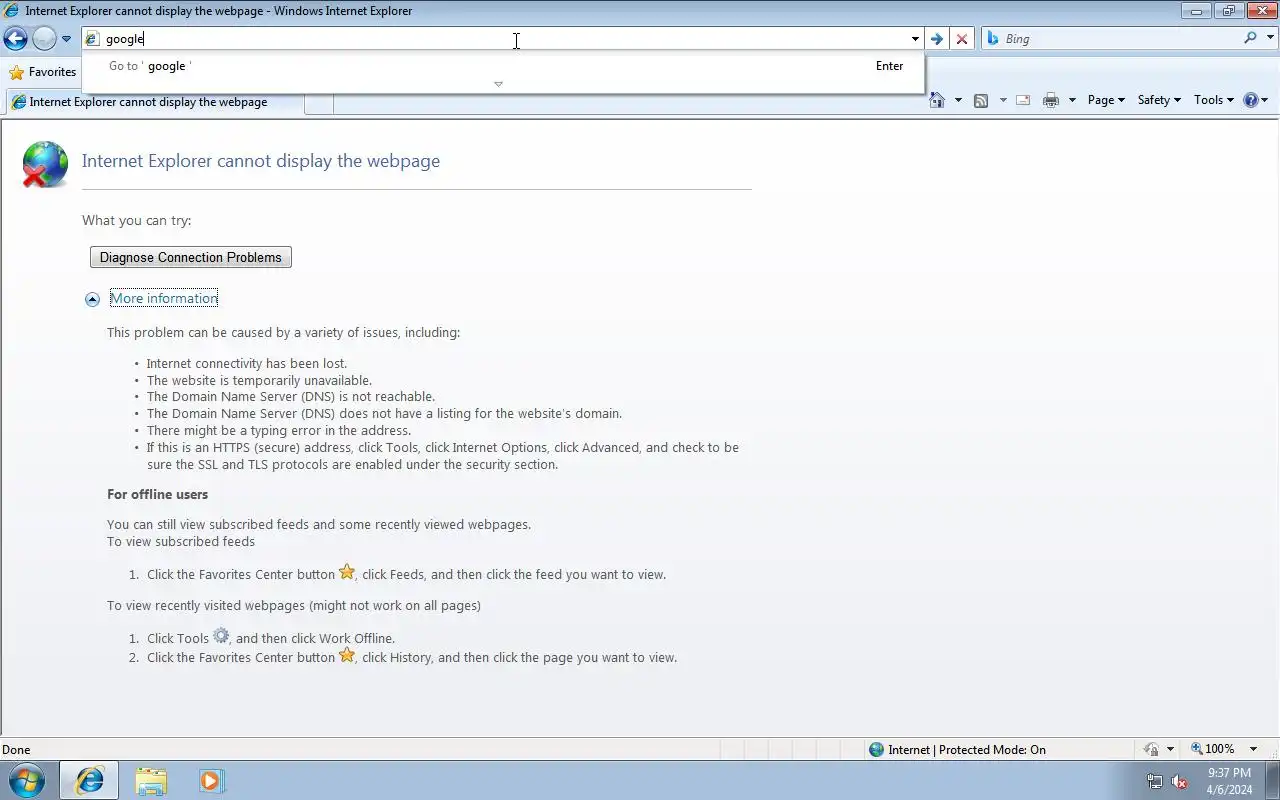Open the Print dropdown arrow
The width and height of the screenshot is (1280, 800).
(x=1072, y=100)
